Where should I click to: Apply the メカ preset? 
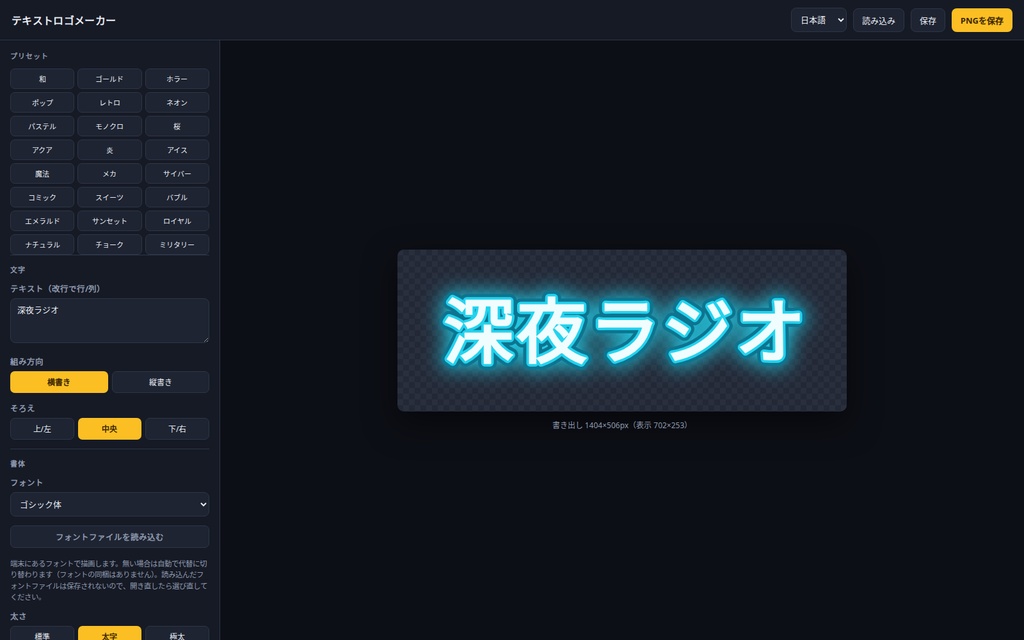pyautogui.click(x=110, y=174)
